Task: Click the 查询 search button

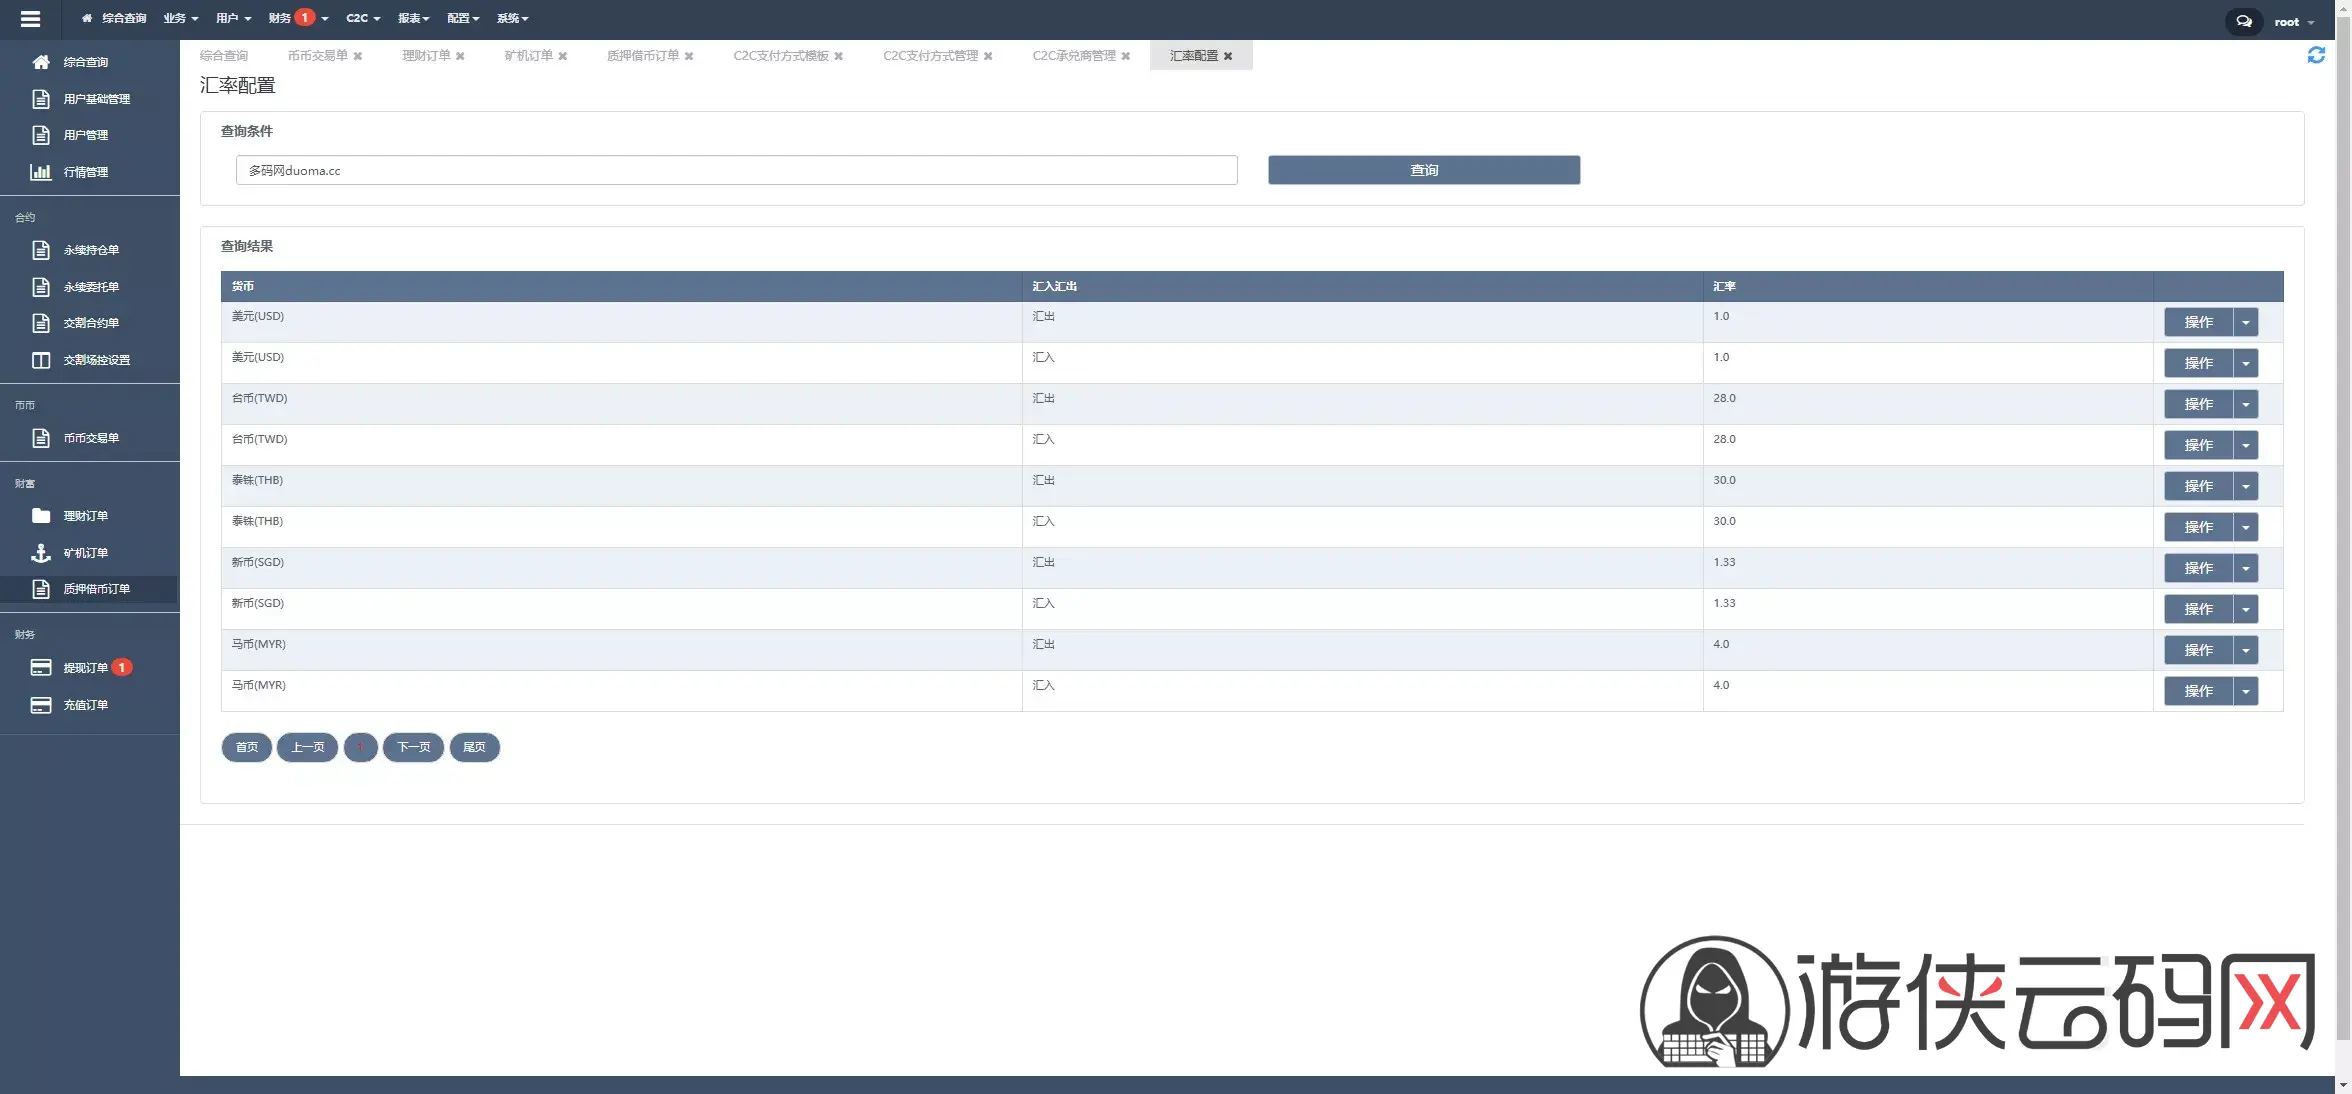Action: tap(1424, 170)
